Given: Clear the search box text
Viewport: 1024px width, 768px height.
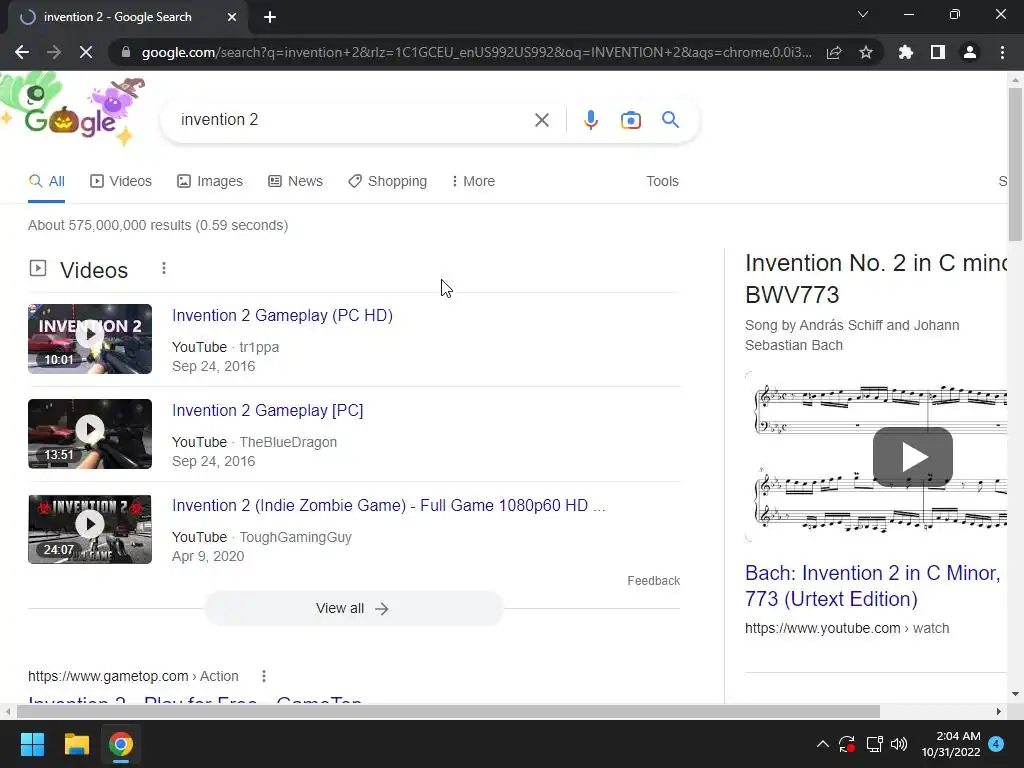Looking at the screenshot, I should (541, 120).
